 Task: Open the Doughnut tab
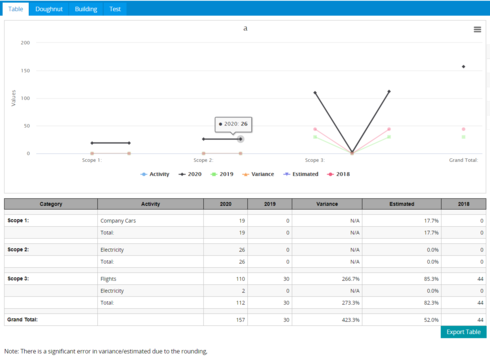(x=49, y=9)
